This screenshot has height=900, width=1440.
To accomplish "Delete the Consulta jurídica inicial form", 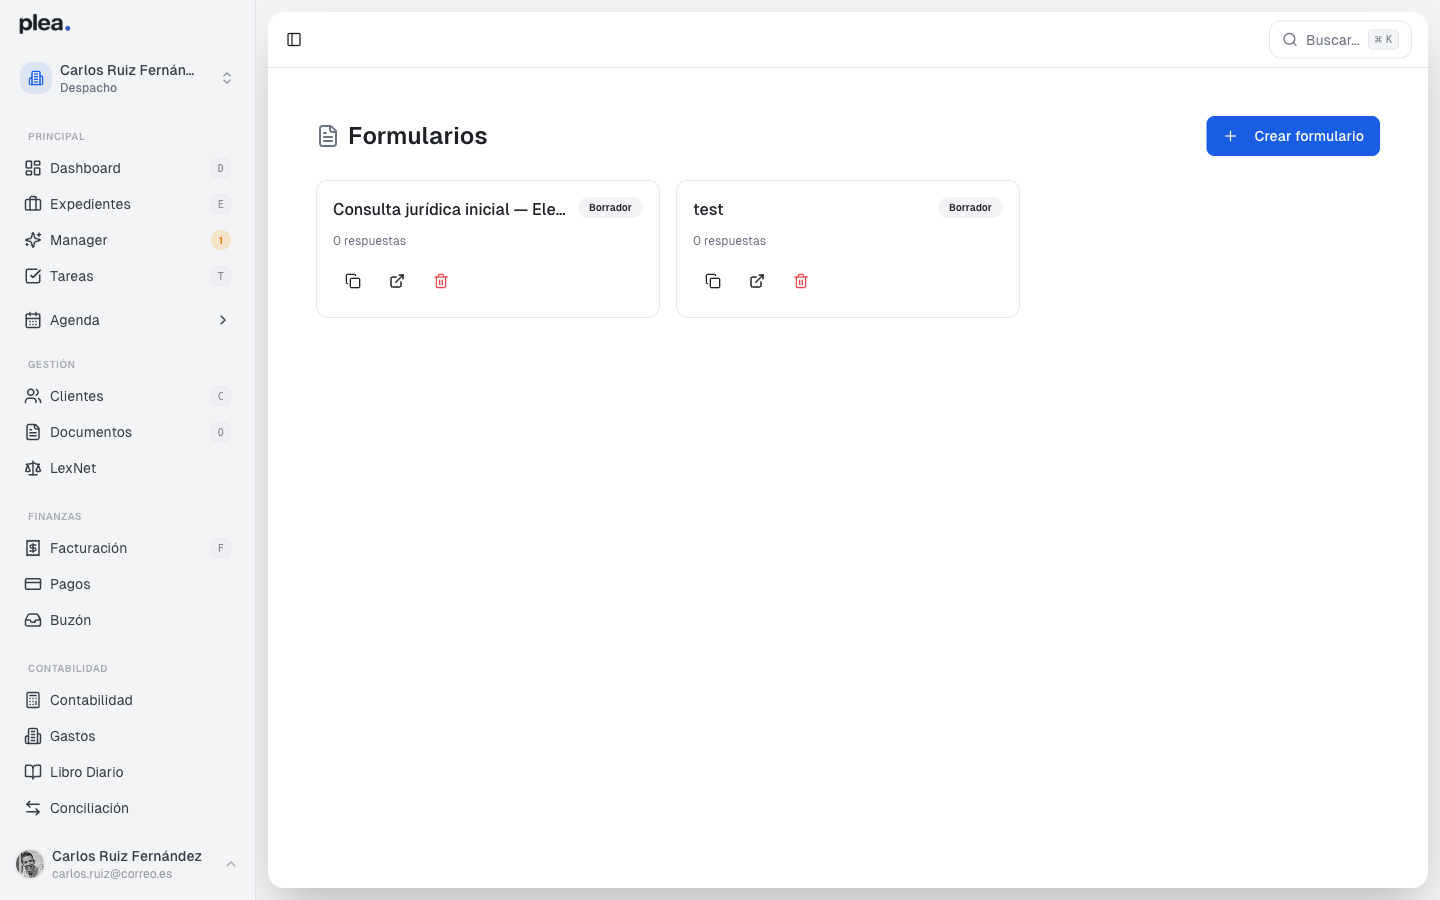I will tap(441, 281).
